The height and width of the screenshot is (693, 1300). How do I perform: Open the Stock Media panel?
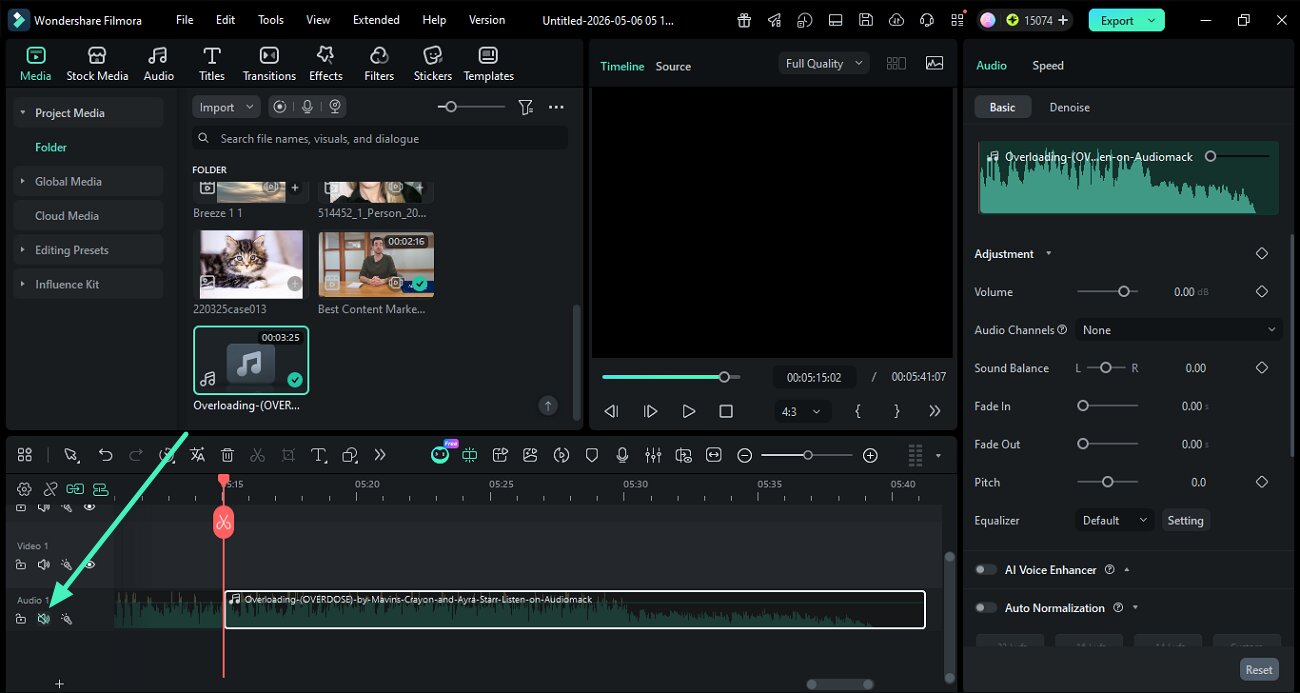click(97, 64)
